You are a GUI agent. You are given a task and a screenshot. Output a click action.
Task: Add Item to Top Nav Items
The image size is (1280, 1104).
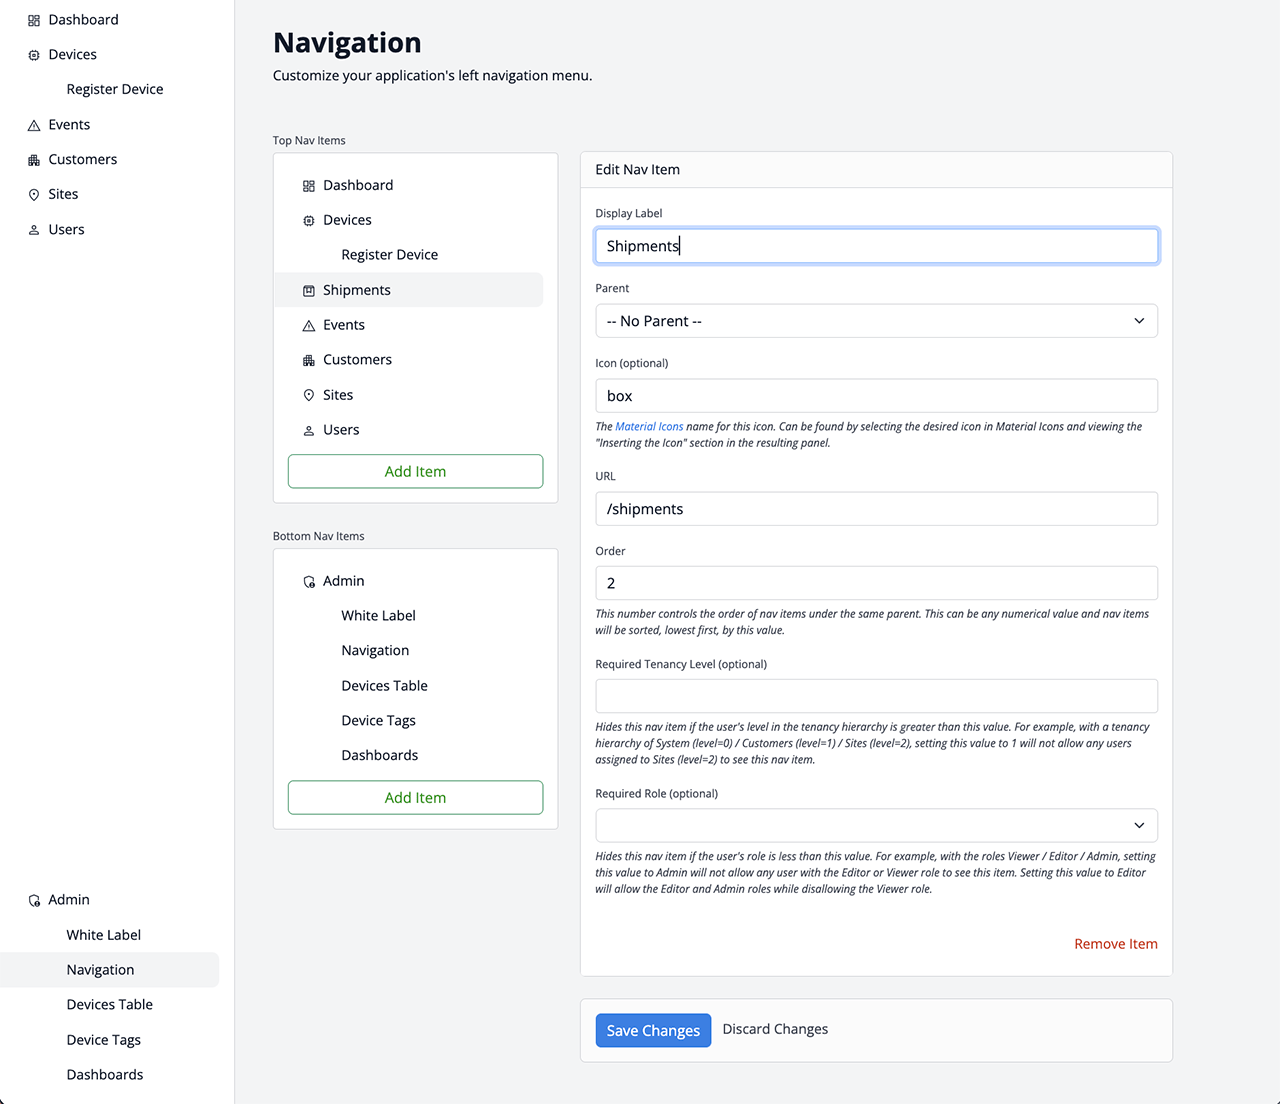(x=415, y=471)
